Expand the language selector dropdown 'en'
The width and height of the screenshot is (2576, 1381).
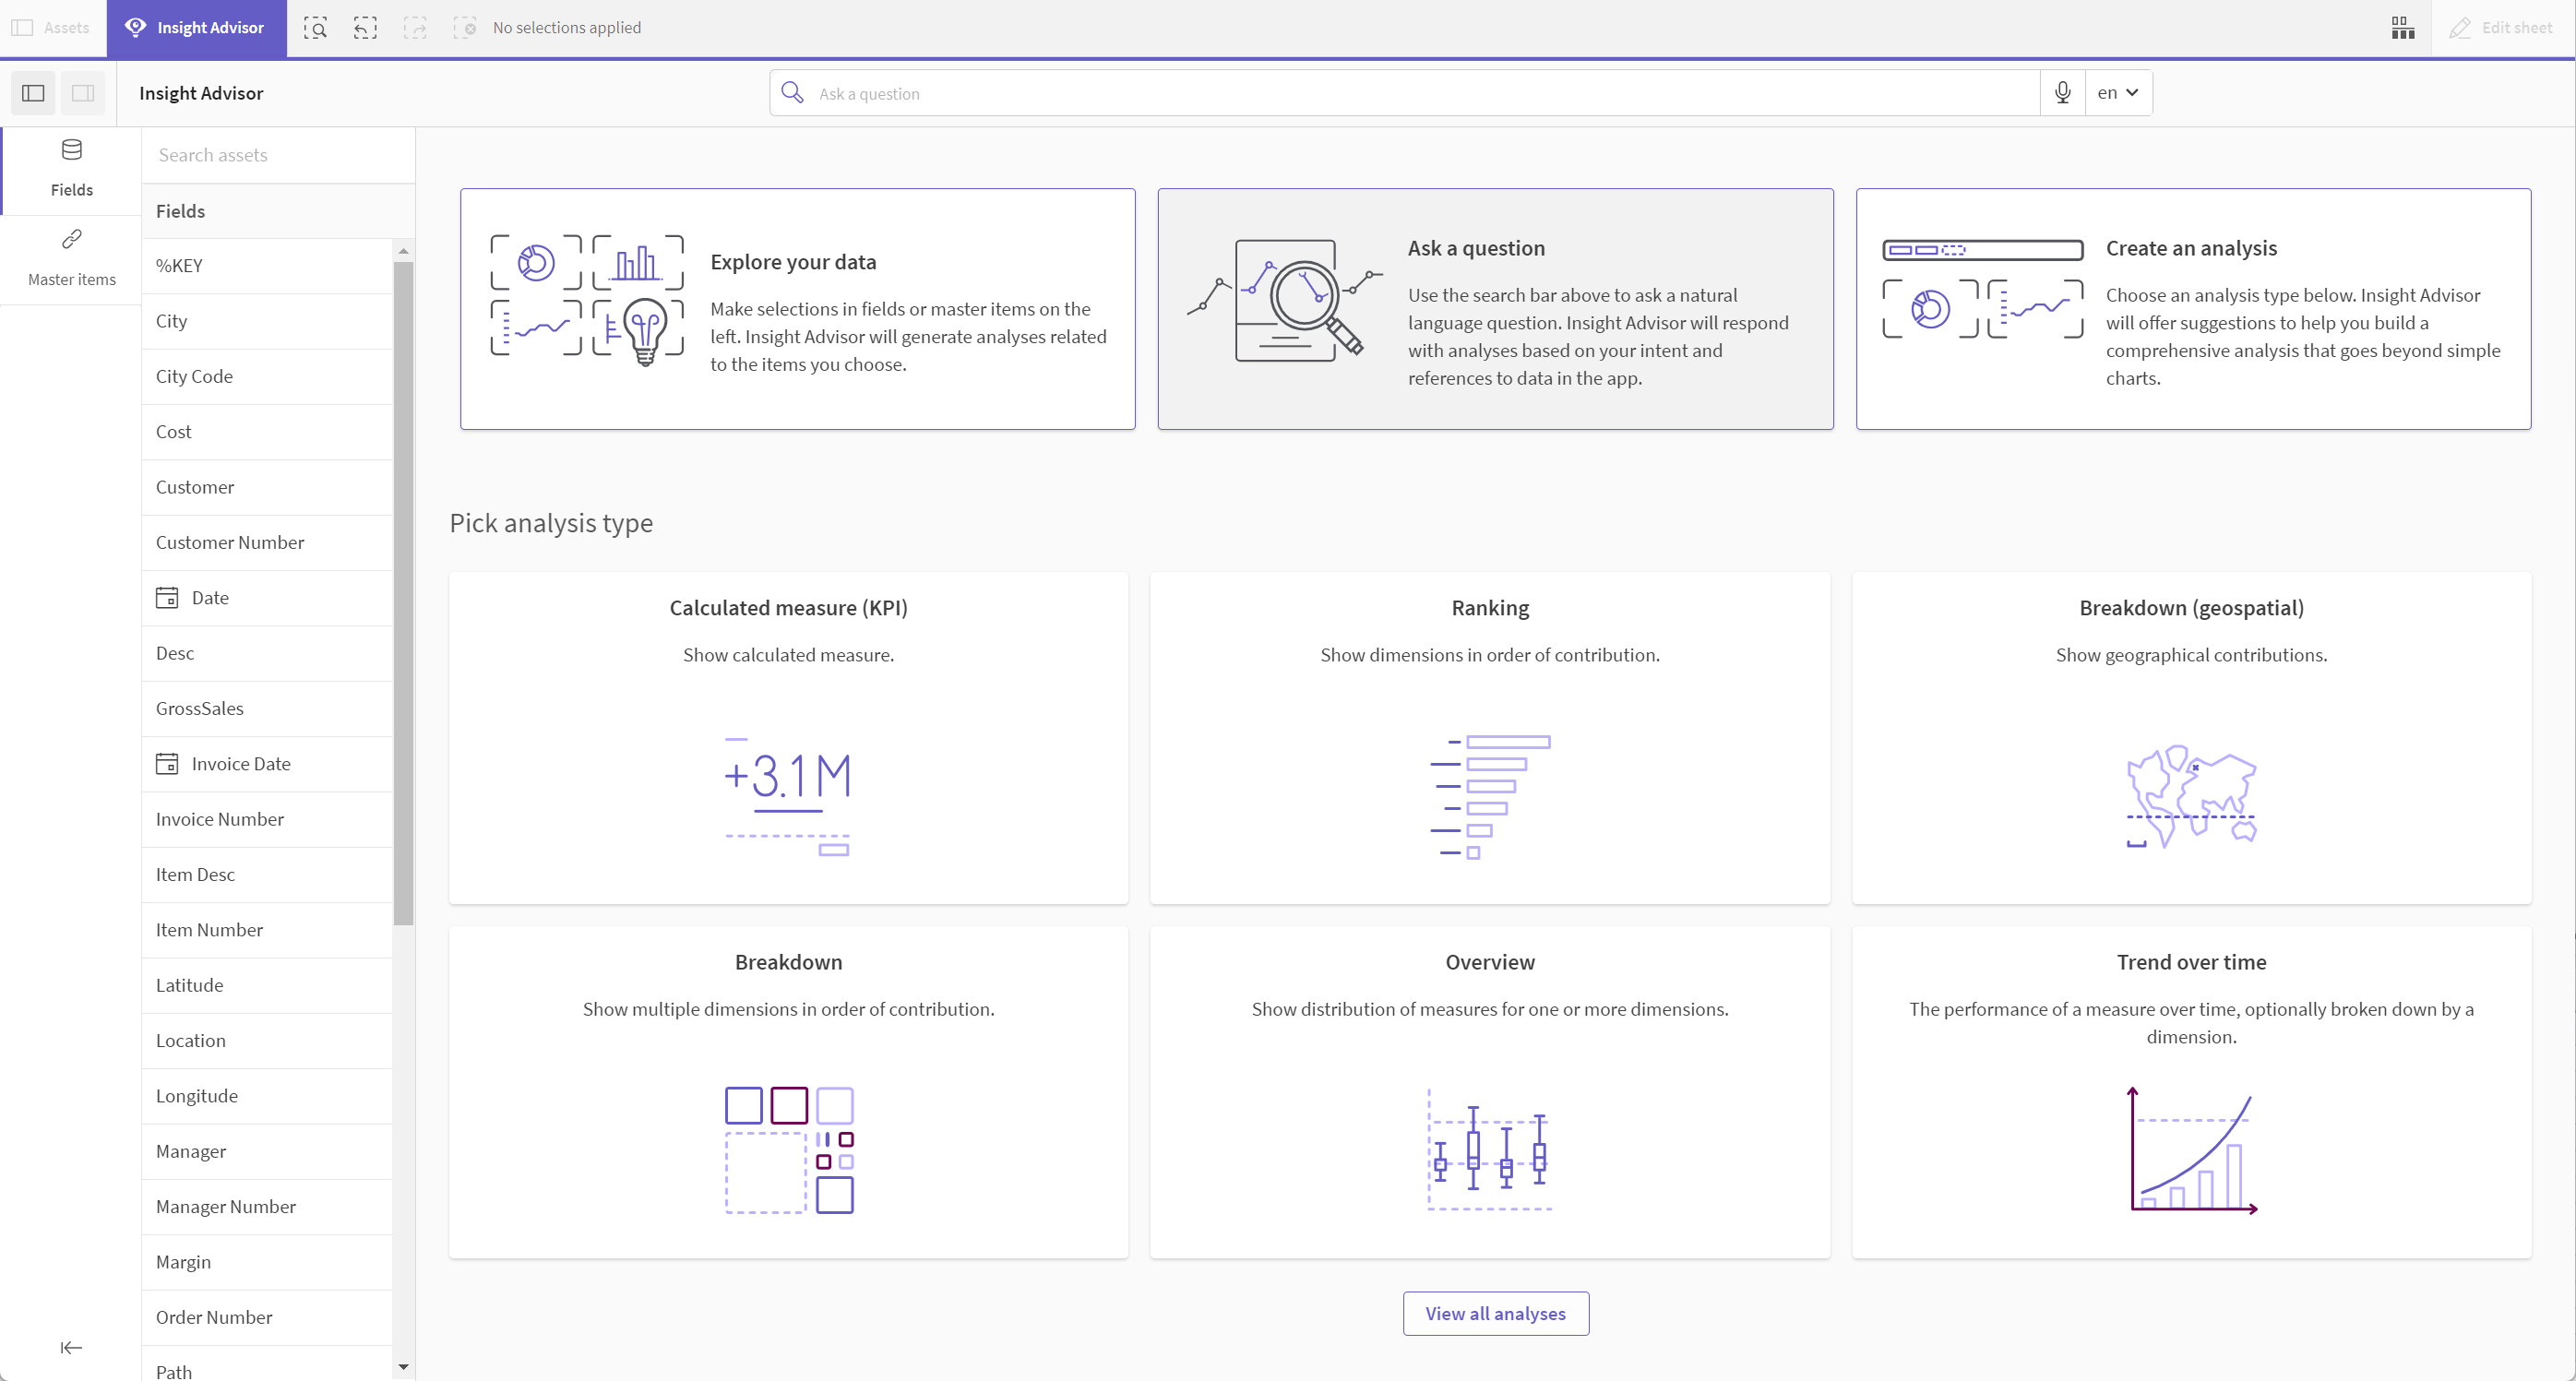2117,92
